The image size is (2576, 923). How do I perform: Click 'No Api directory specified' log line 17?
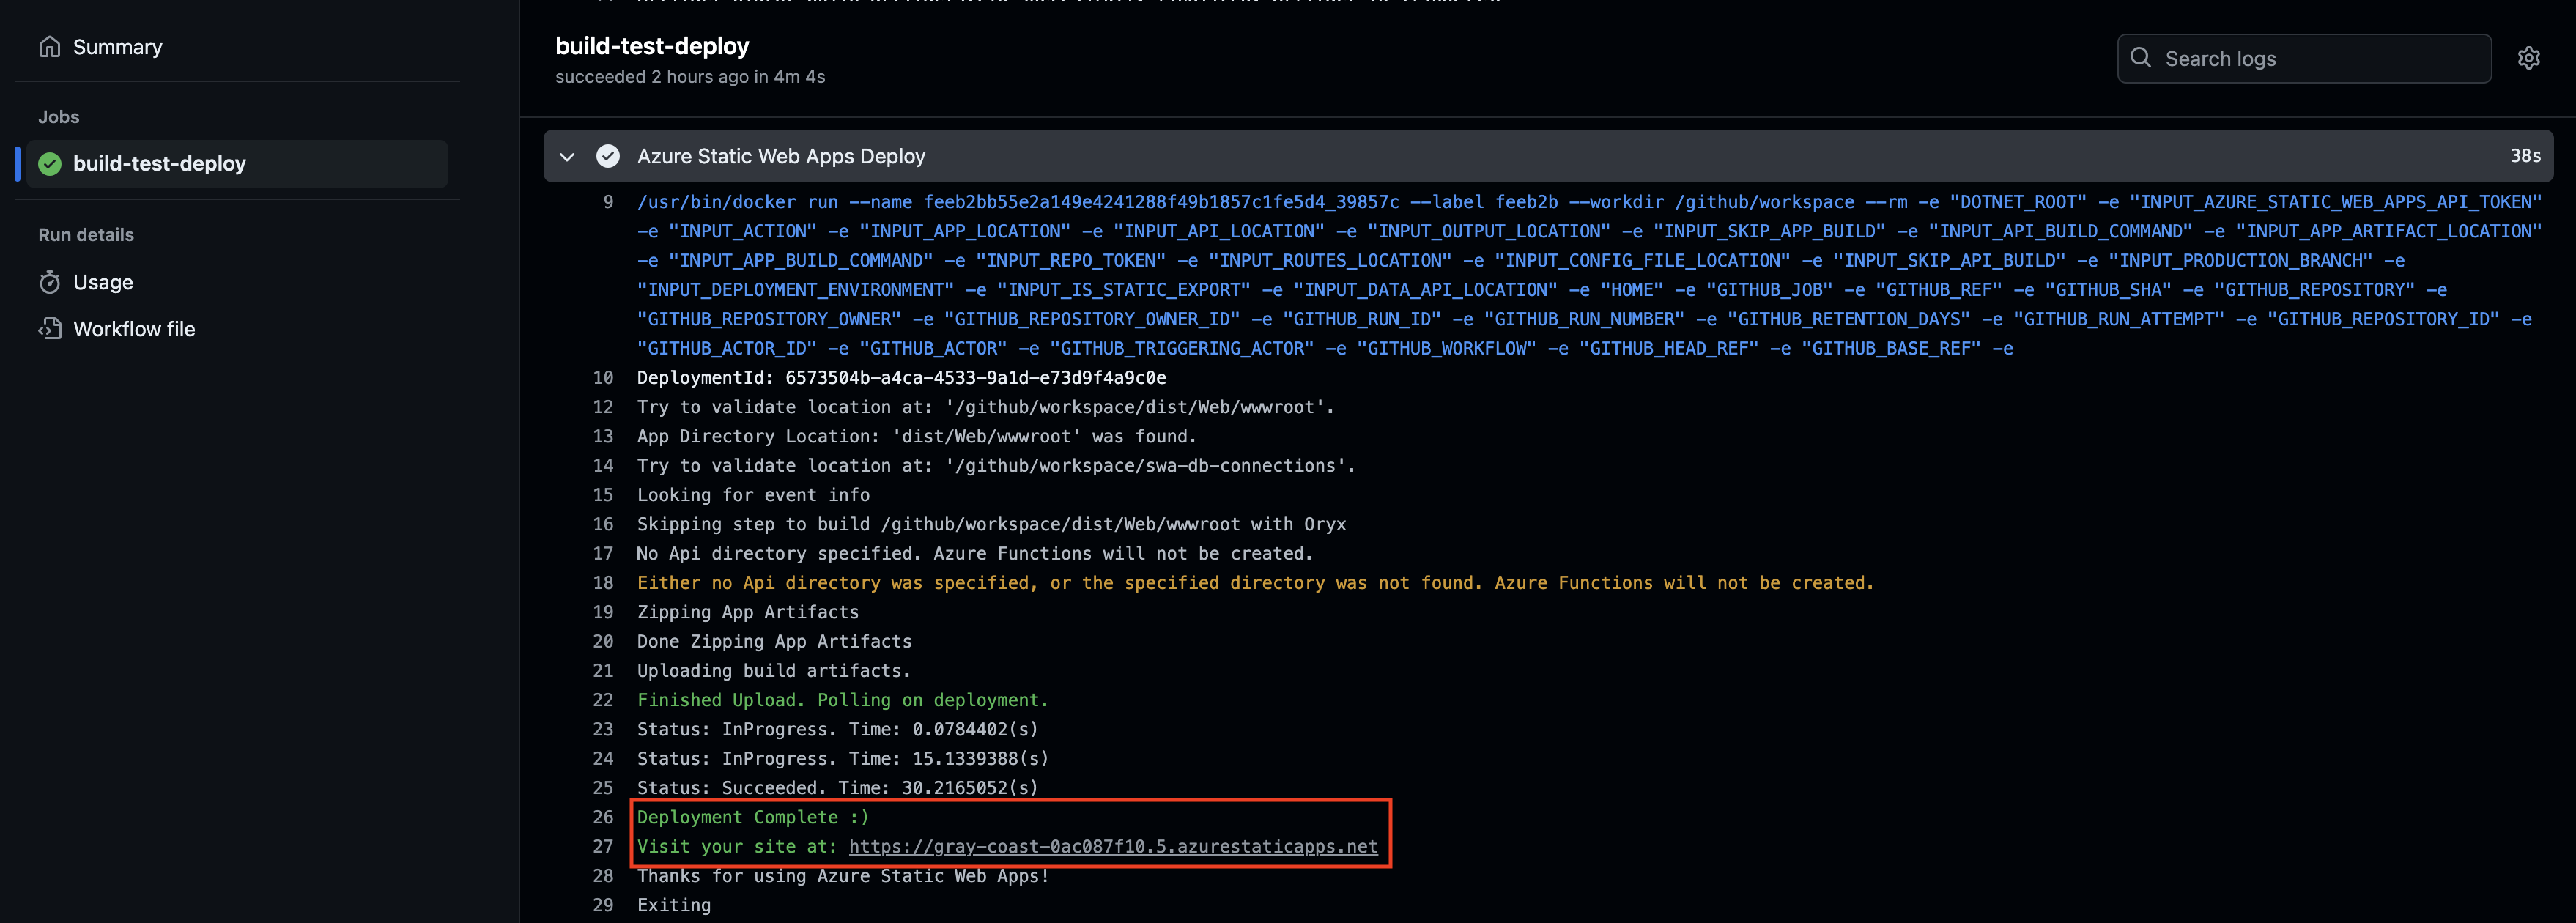(x=975, y=554)
